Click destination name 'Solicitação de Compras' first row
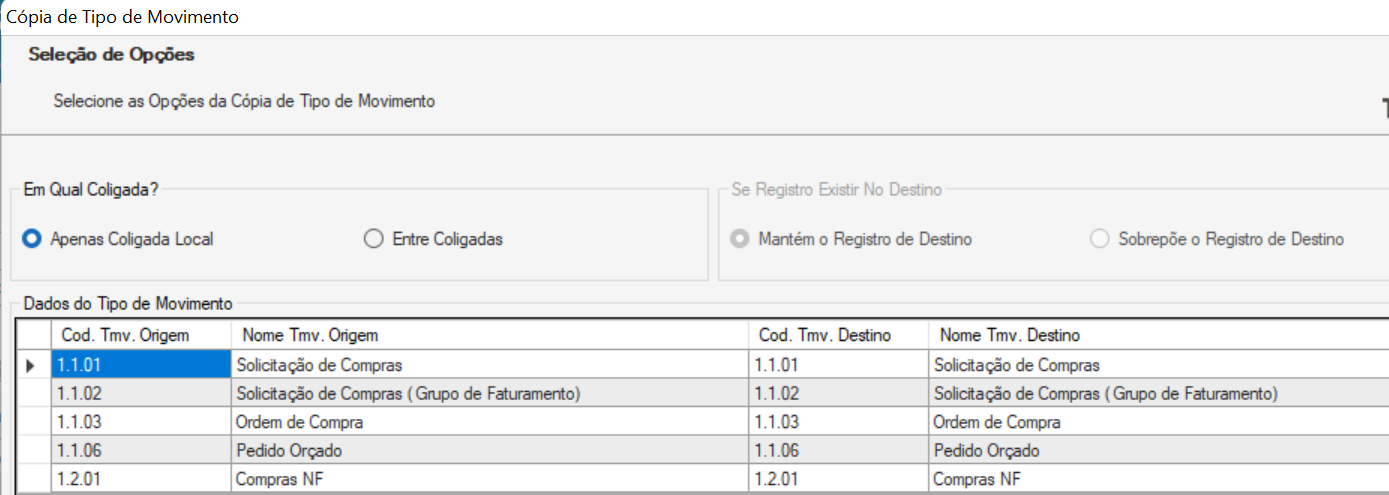Viewport: 1389px width, 495px height. 1158,365
